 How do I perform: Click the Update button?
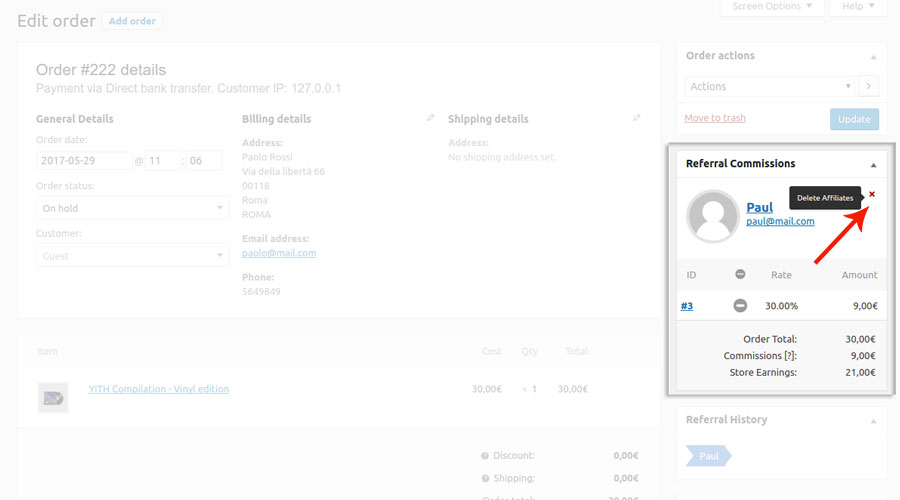point(854,119)
